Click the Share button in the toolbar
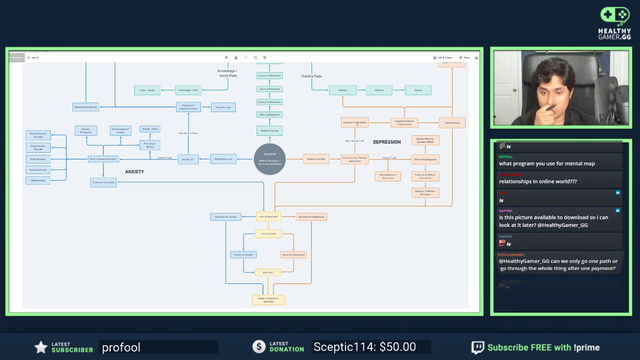640x360 pixels. click(464, 58)
